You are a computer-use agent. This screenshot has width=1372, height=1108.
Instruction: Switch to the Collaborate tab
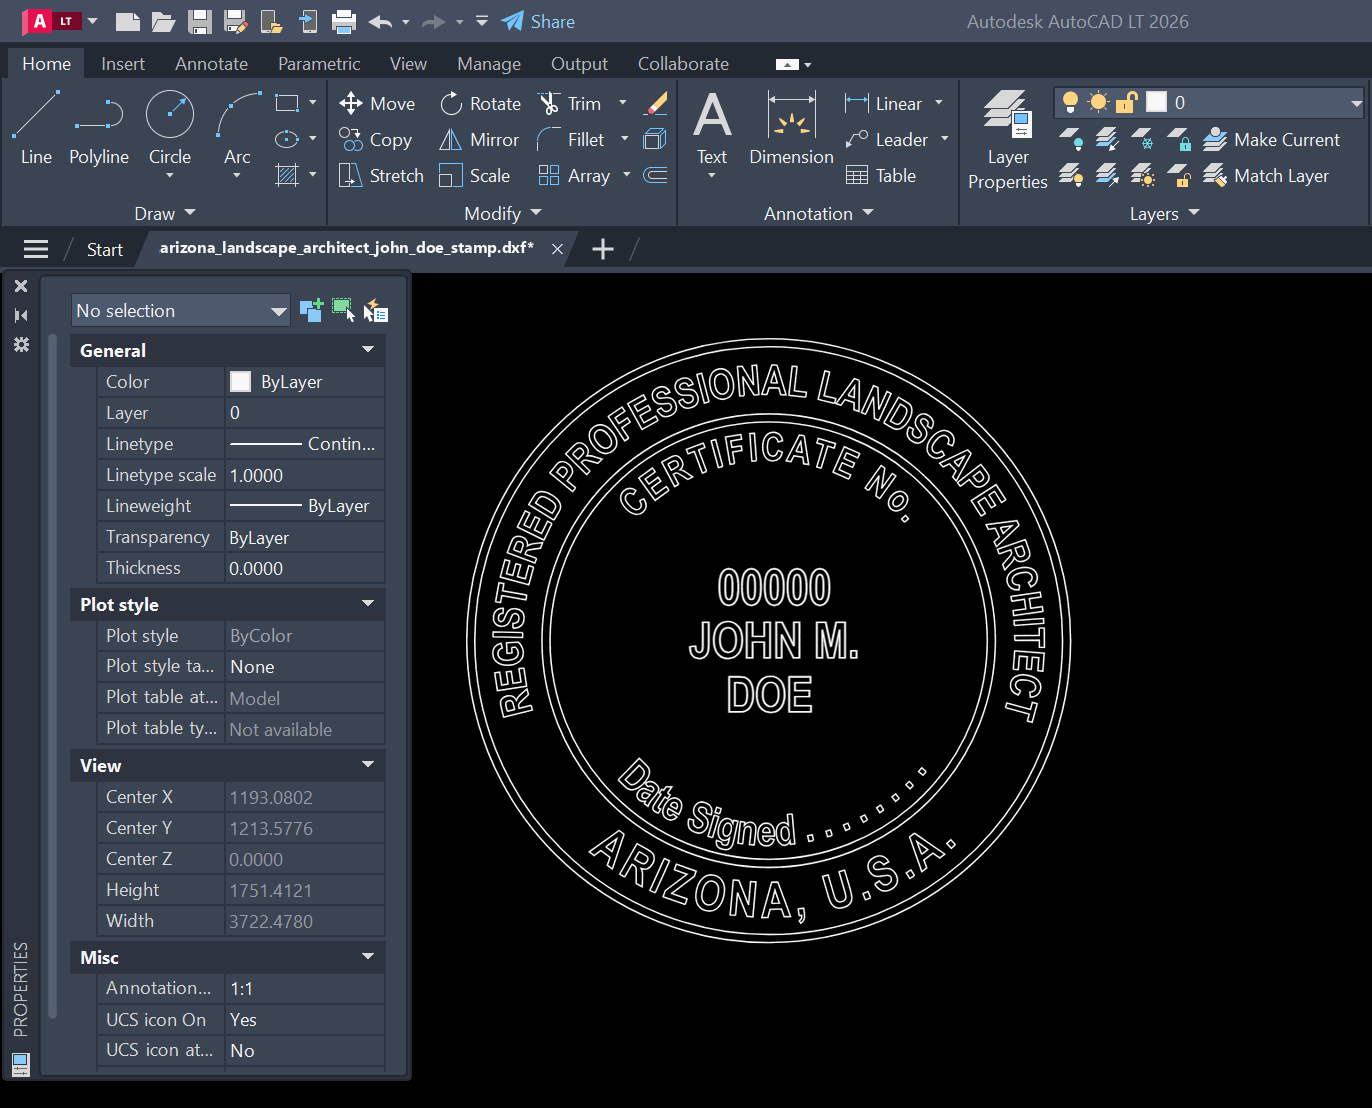click(683, 63)
